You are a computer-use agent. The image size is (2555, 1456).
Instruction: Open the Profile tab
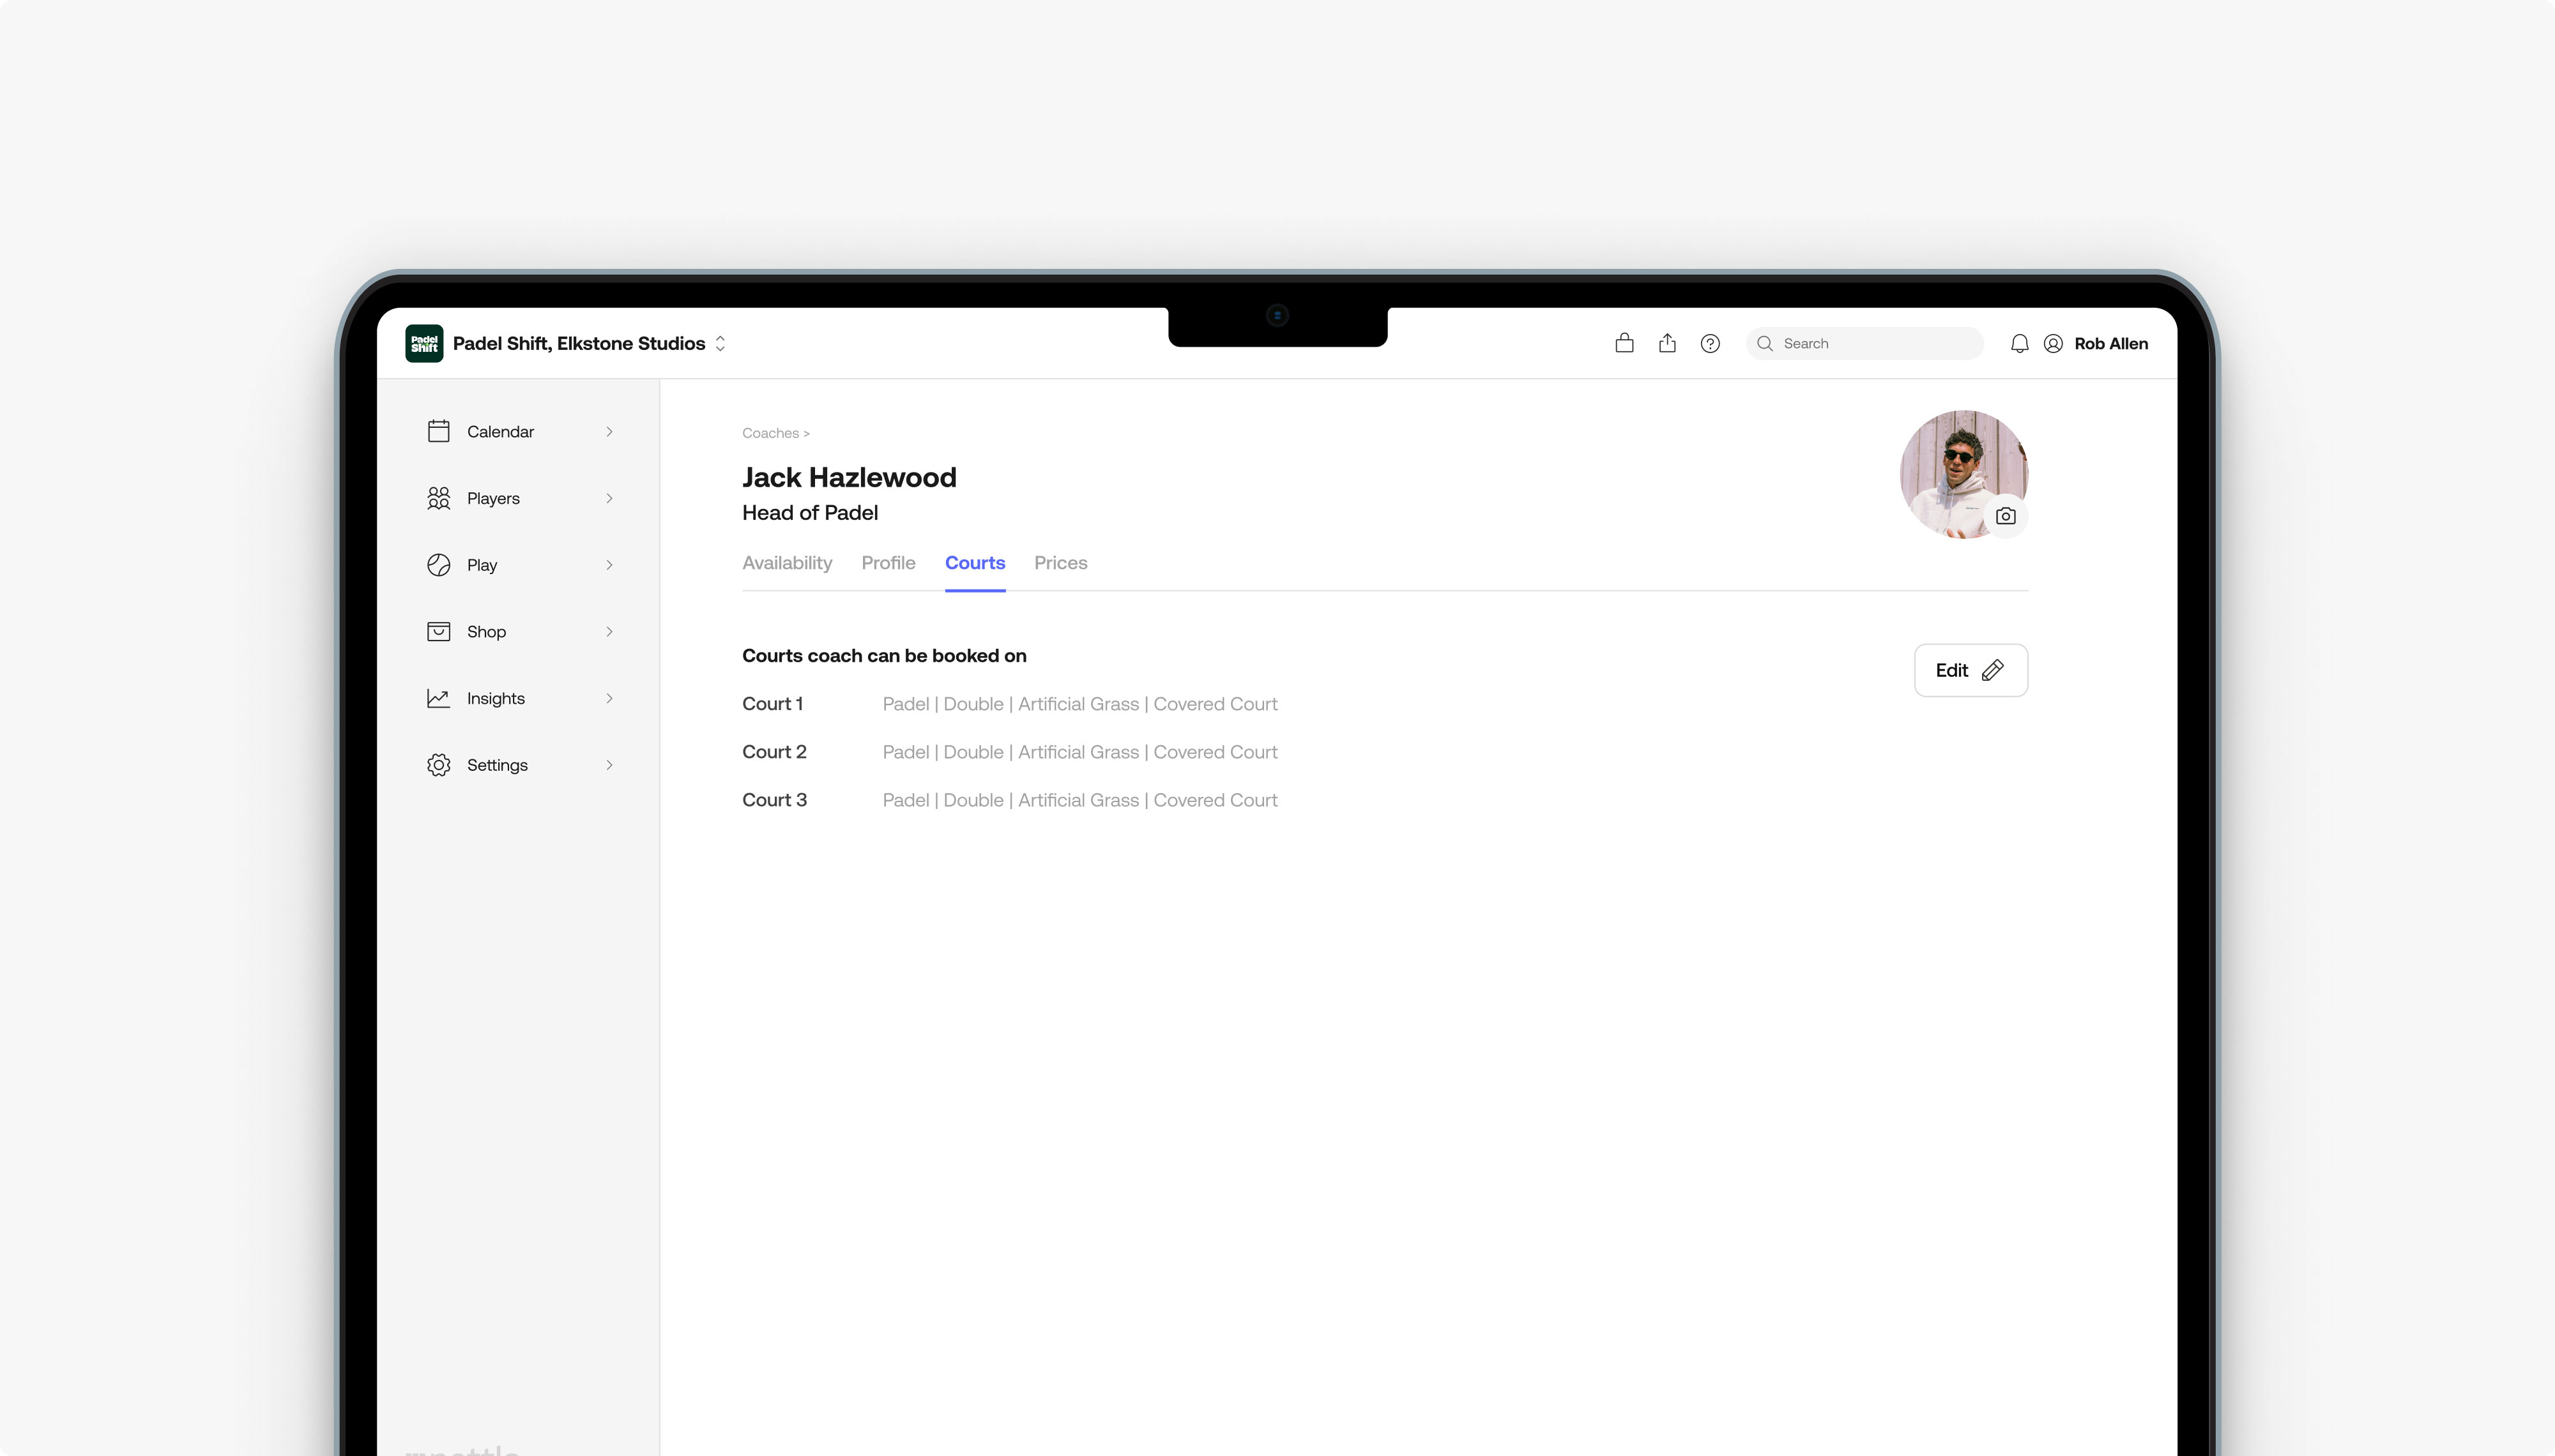click(888, 562)
